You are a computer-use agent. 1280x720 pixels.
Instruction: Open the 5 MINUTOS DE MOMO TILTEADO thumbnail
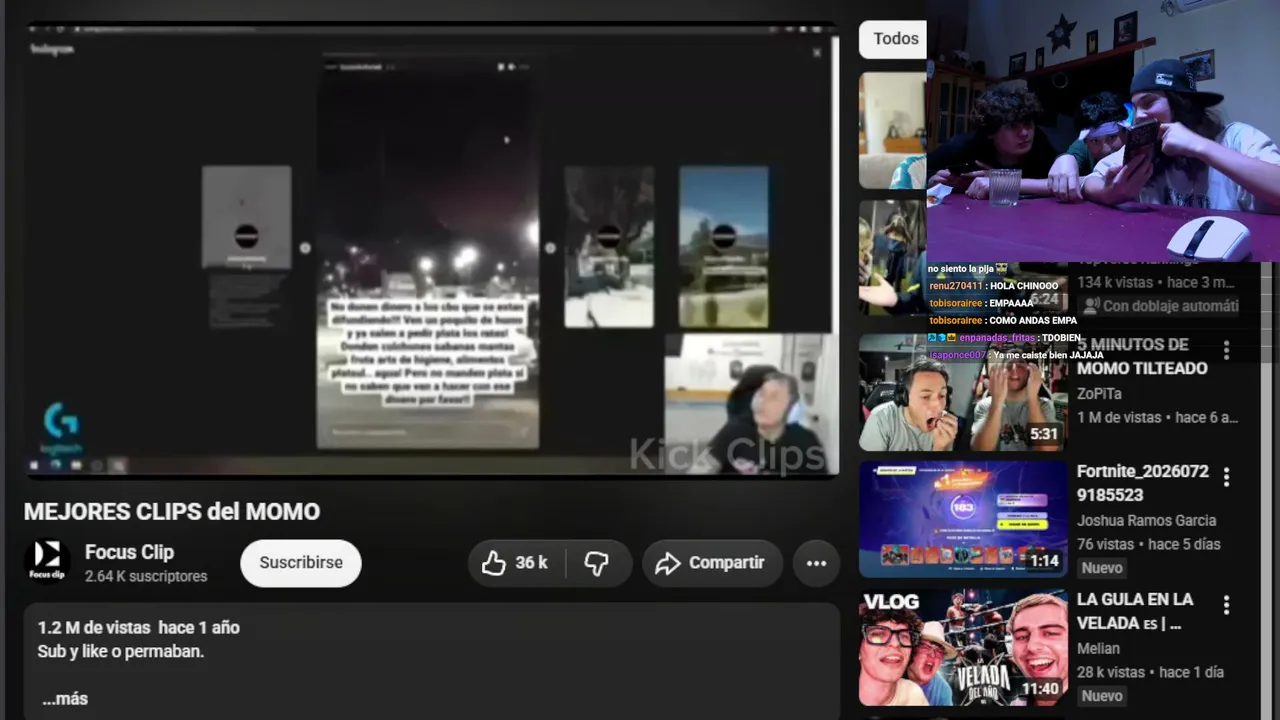(x=963, y=392)
